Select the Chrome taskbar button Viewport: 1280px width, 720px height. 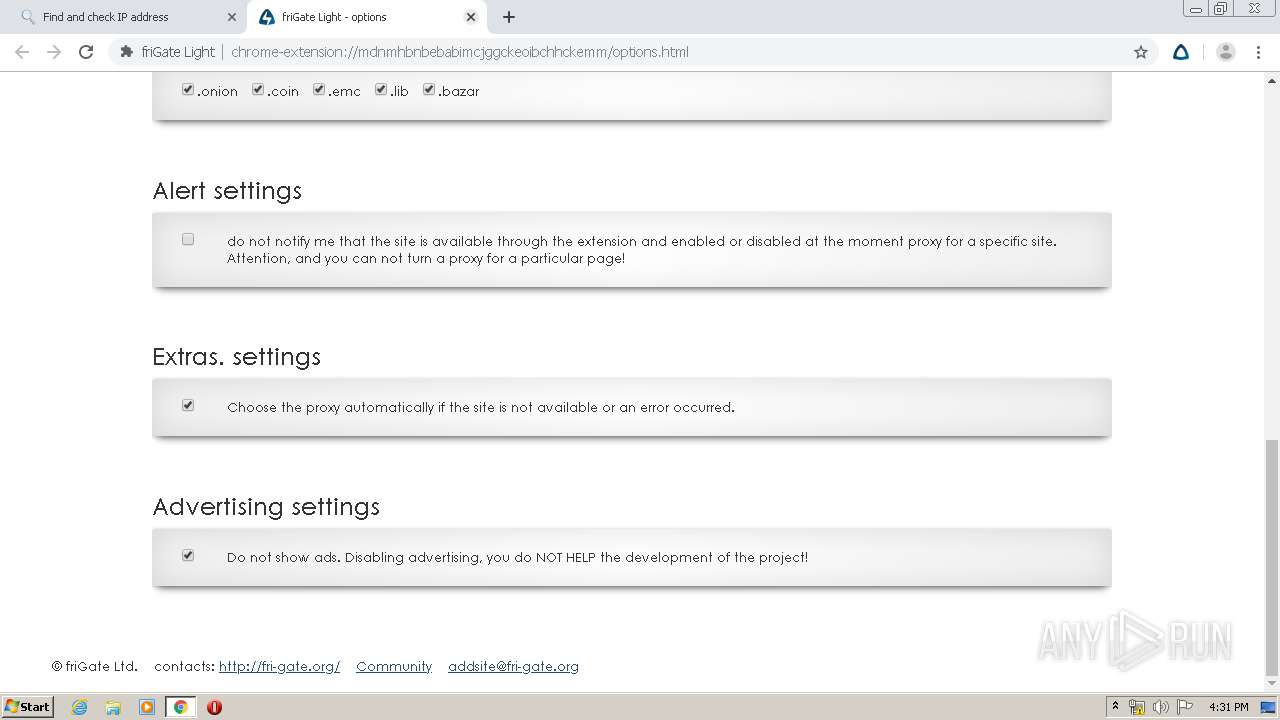pos(180,707)
